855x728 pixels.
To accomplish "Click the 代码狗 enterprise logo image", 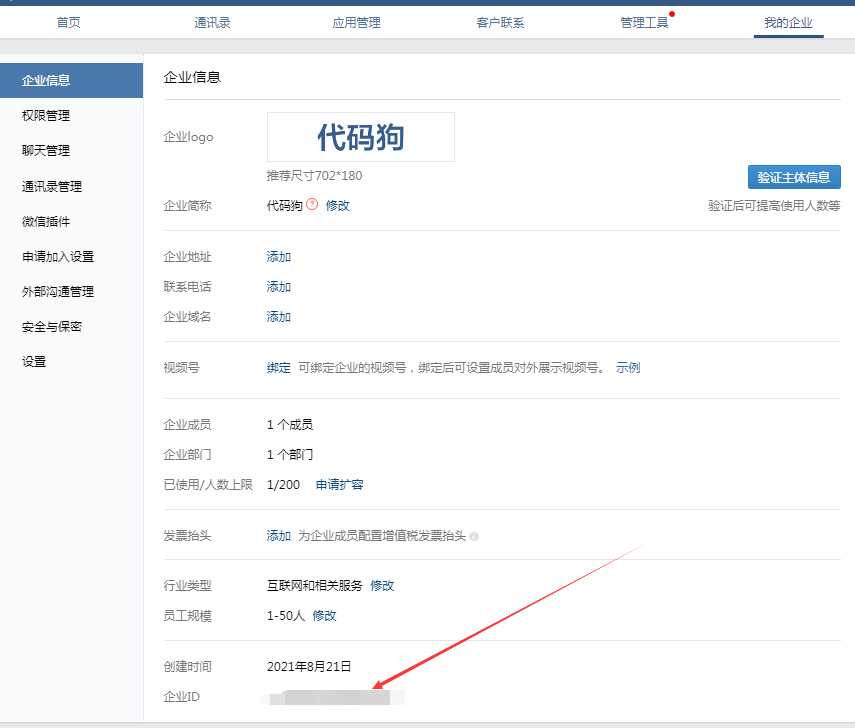I will point(360,137).
